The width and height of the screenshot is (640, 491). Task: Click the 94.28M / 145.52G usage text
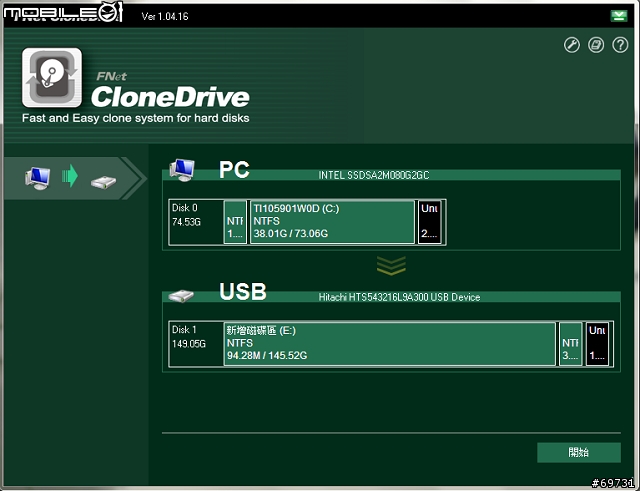coord(267,355)
